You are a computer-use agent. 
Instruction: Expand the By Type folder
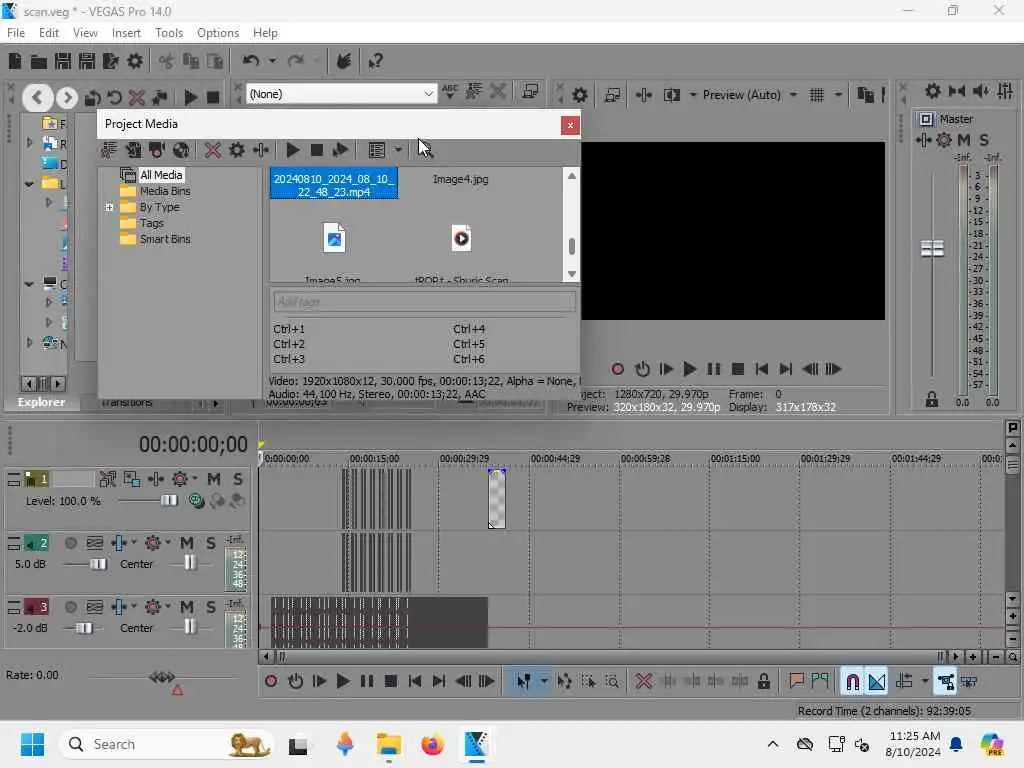point(109,208)
